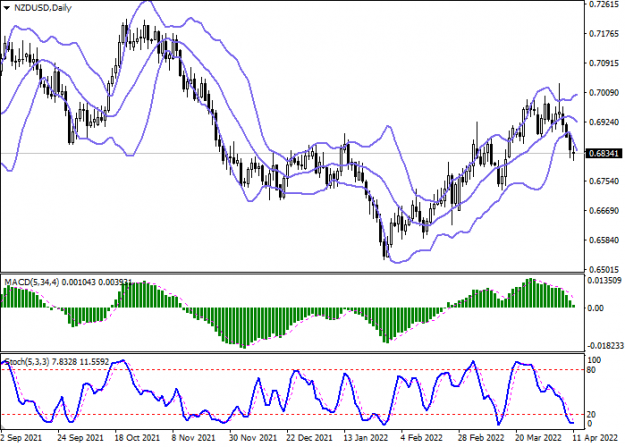
Task: Click the 0.71765 price axis value
Action: click(604, 34)
